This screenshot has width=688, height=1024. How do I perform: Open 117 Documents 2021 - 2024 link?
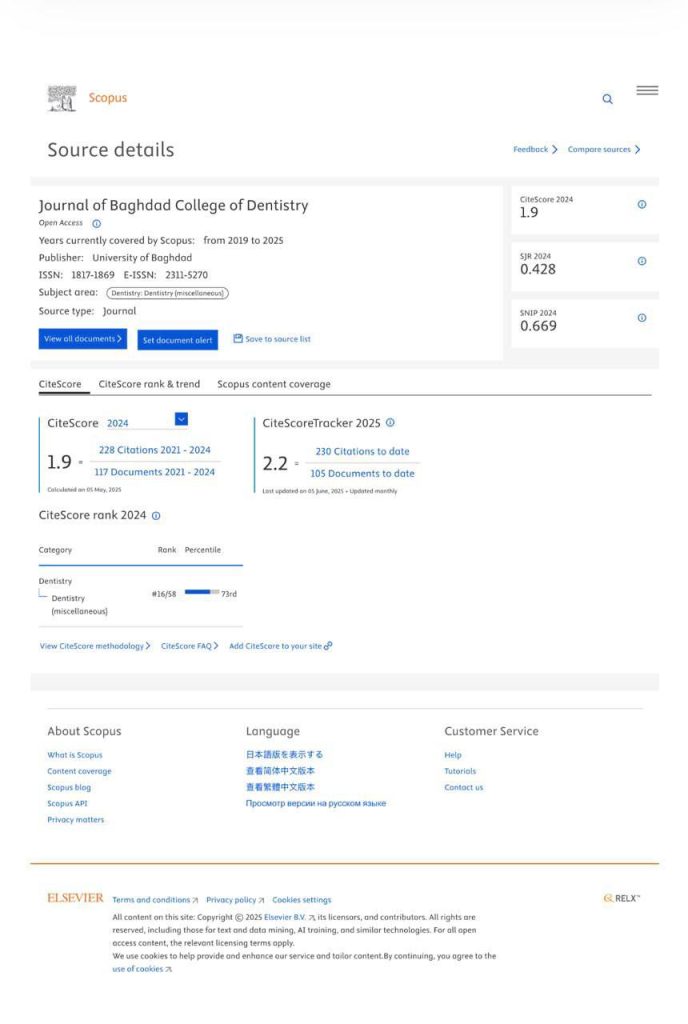click(x=155, y=472)
